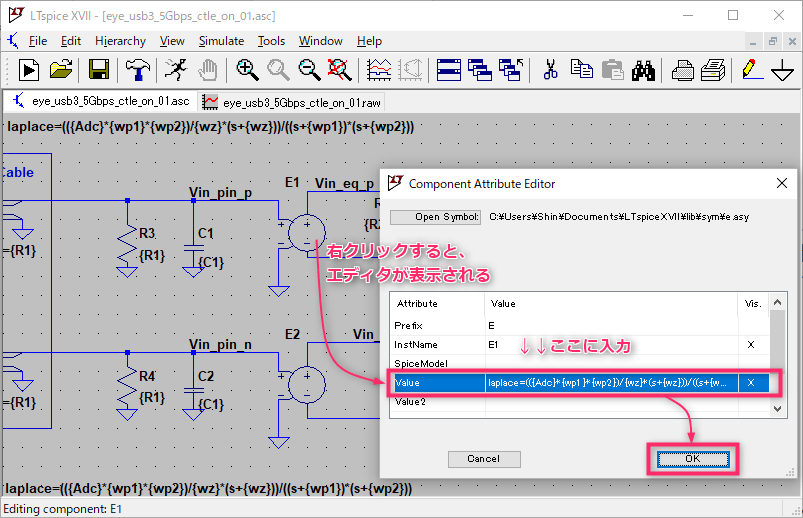
Task: Open Print Setup icon
Action: 713,70
